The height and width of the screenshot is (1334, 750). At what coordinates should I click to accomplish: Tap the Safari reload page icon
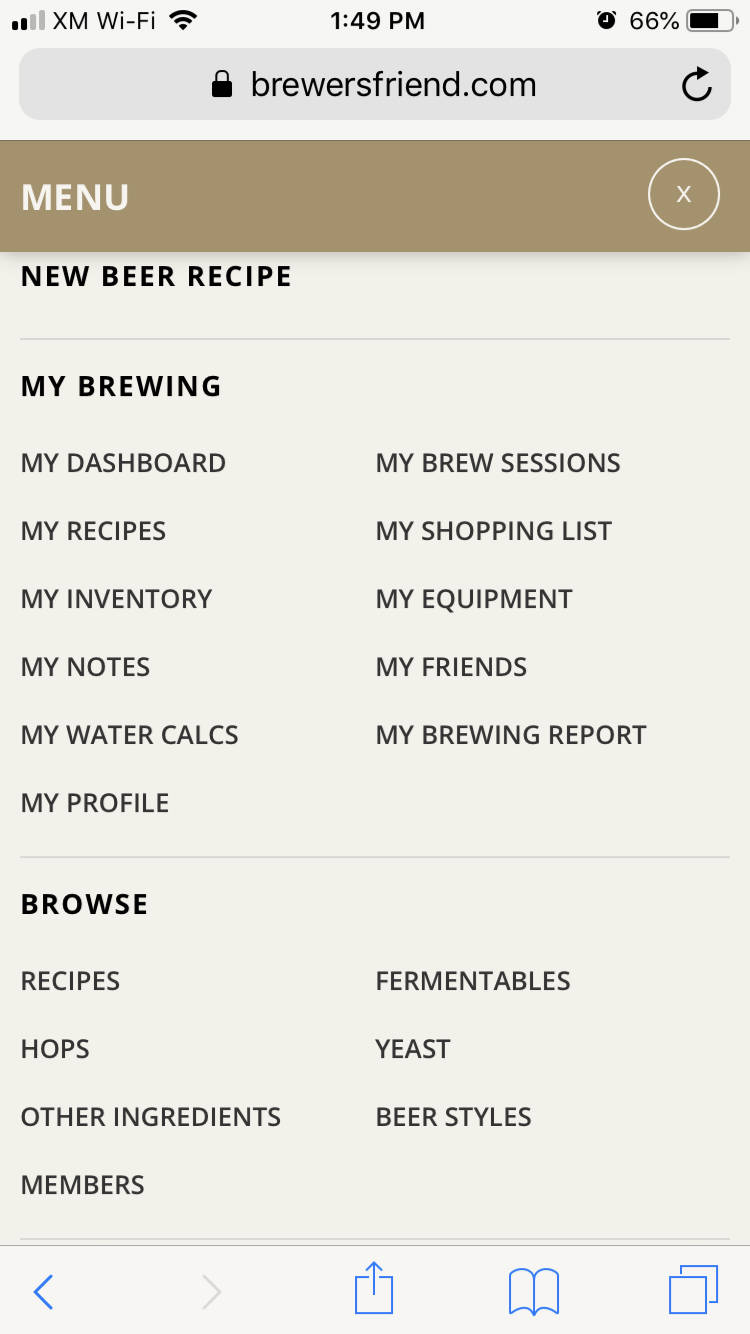(697, 85)
